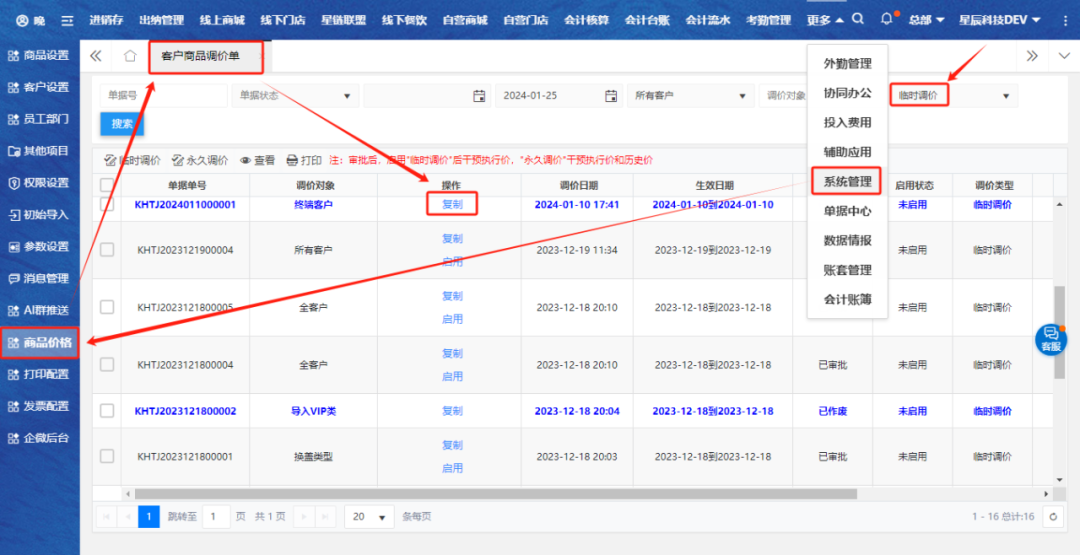The height and width of the screenshot is (555, 1080).
Task: Click the refresh icon at table footer
Action: coord(1052,517)
